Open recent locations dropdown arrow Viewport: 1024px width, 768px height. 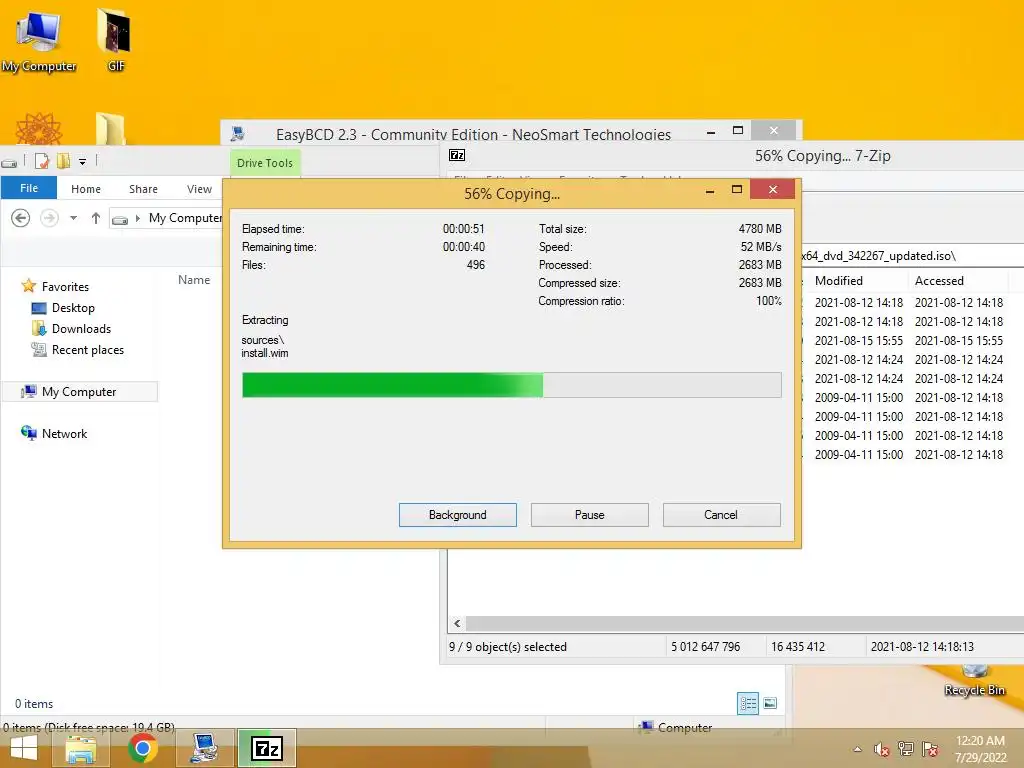pyautogui.click(x=74, y=218)
